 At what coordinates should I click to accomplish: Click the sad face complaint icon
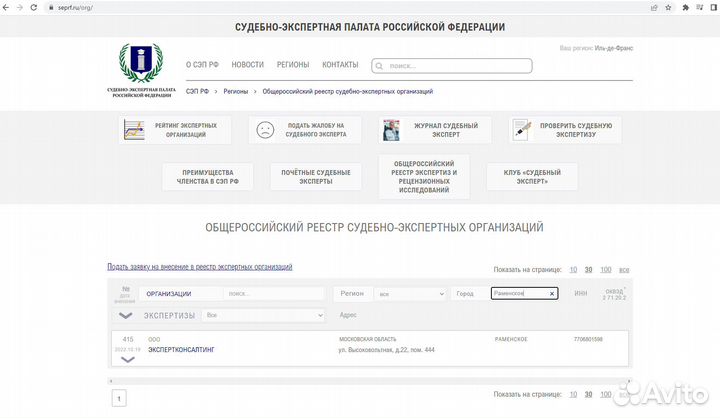pyautogui.click(x=265, y=130)
